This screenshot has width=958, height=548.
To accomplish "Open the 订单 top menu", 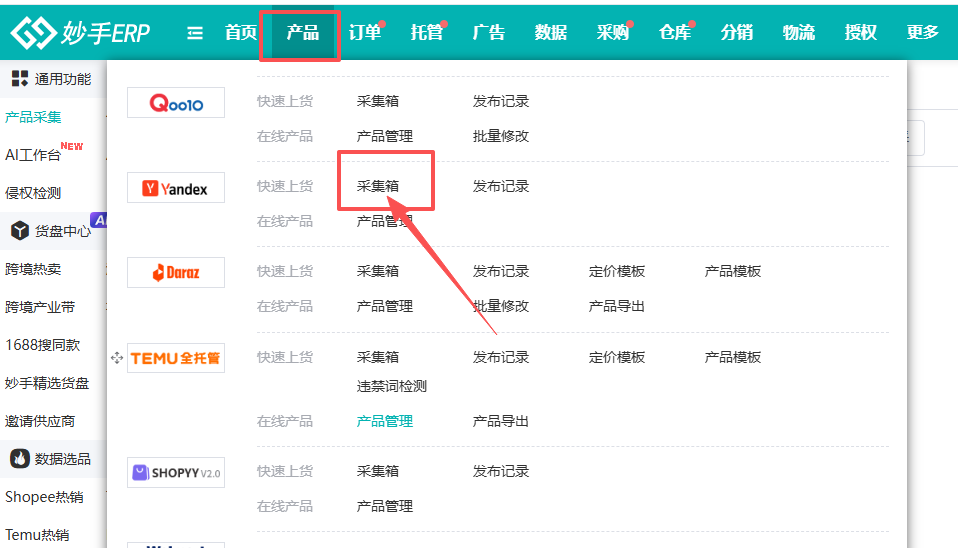I will point(365,32).
